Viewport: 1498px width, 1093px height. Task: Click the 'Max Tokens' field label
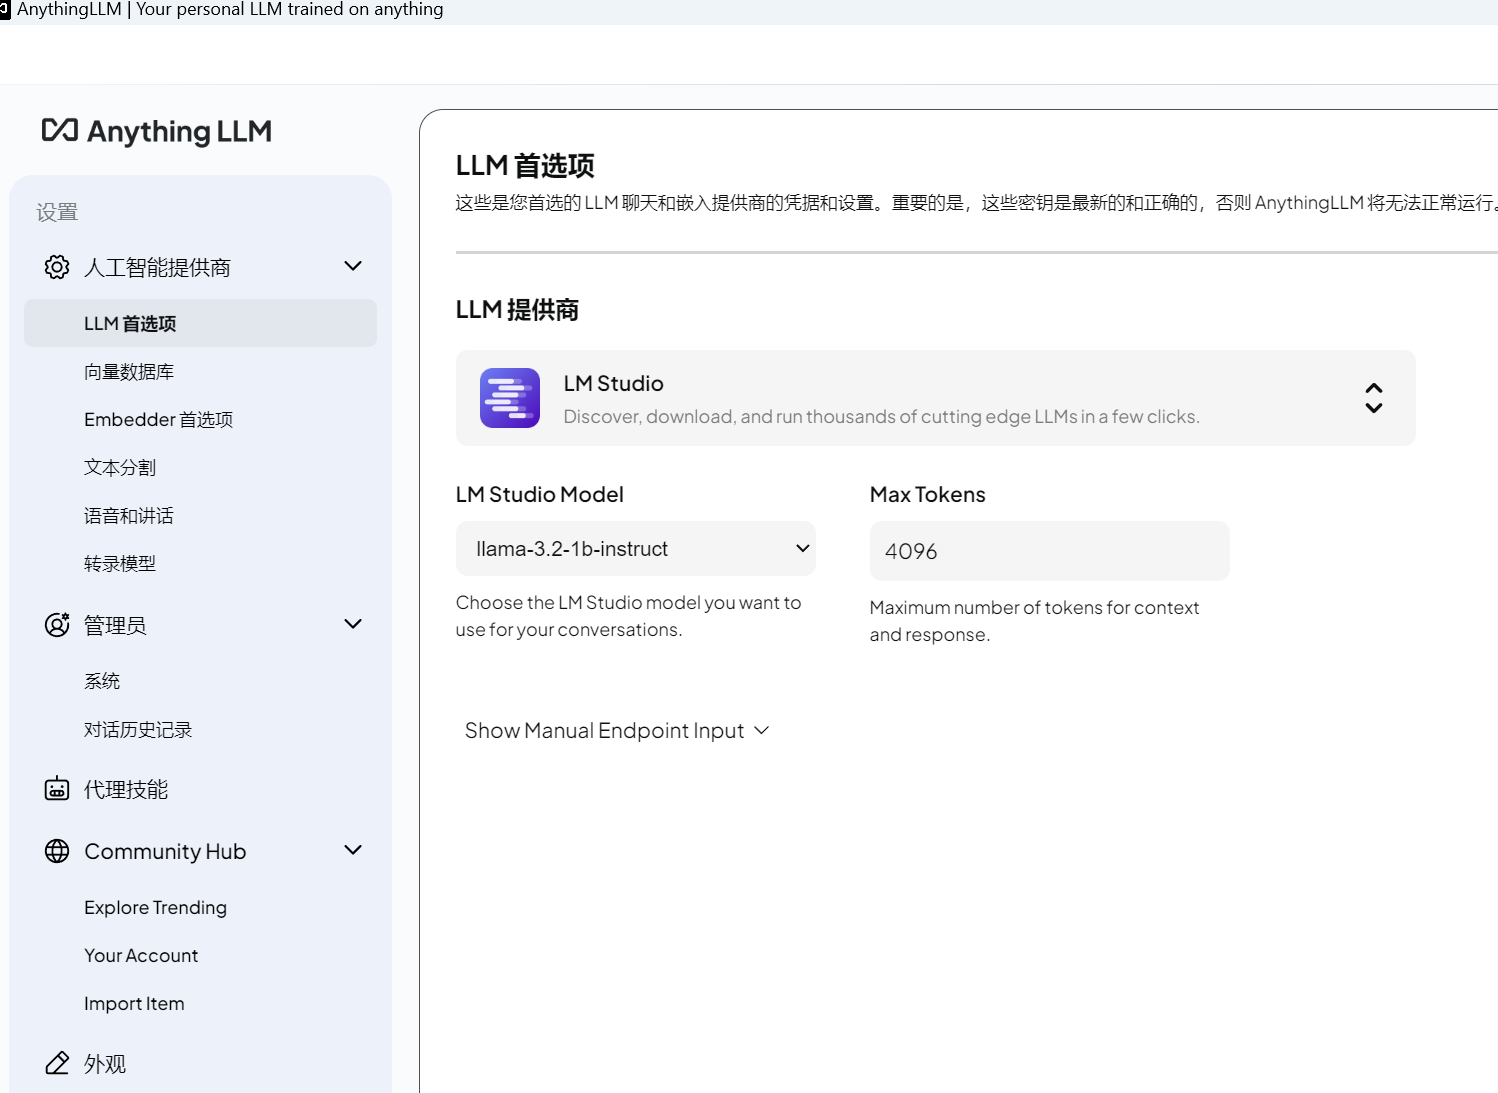(x=928, y=495)
